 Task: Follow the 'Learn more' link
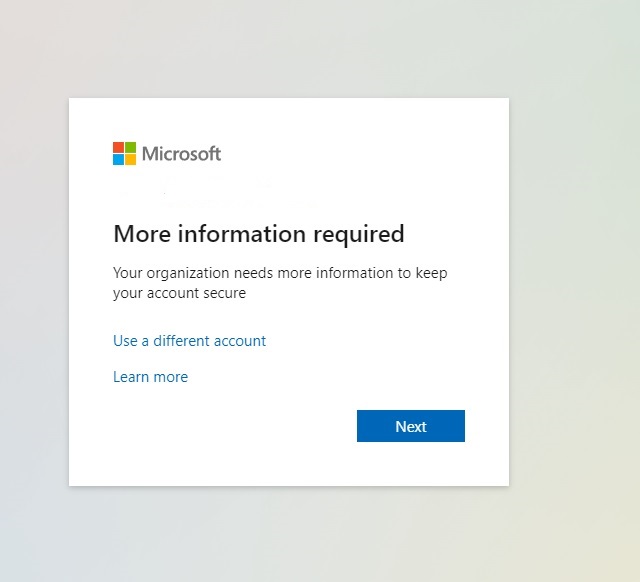(151, 377)
